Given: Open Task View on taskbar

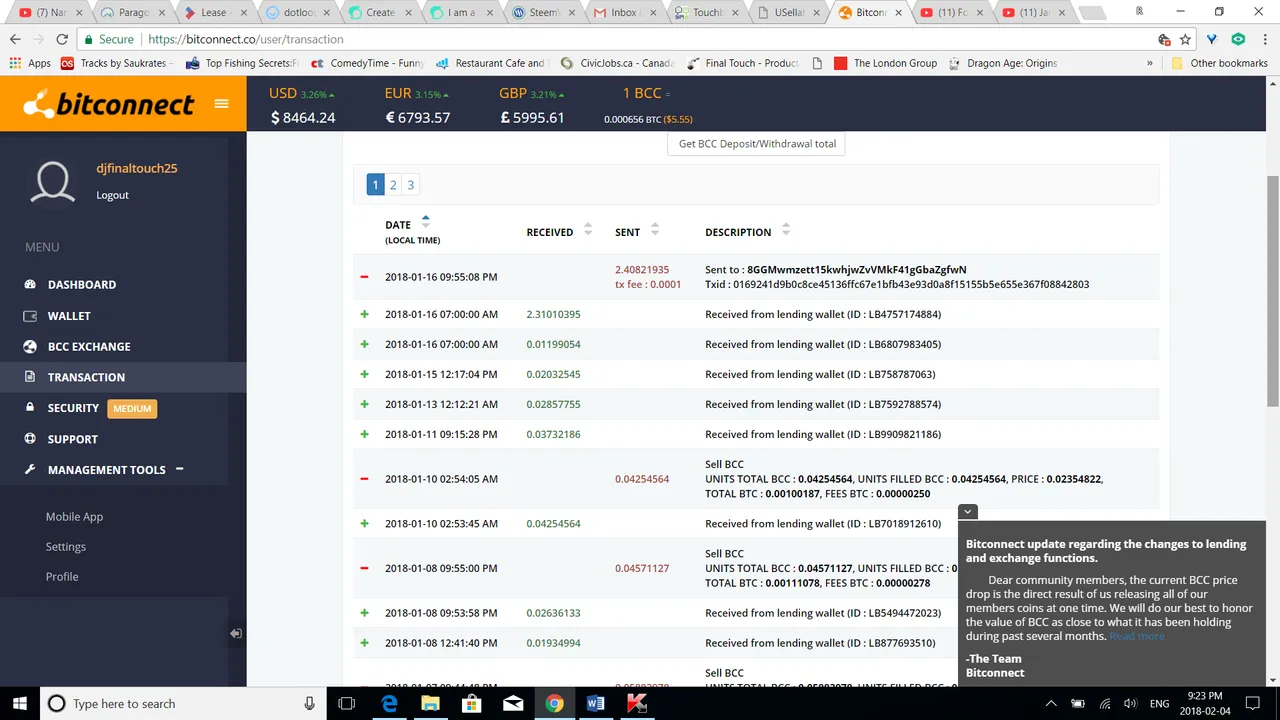Looking at the screenshot, I should [x=346, y=703].
